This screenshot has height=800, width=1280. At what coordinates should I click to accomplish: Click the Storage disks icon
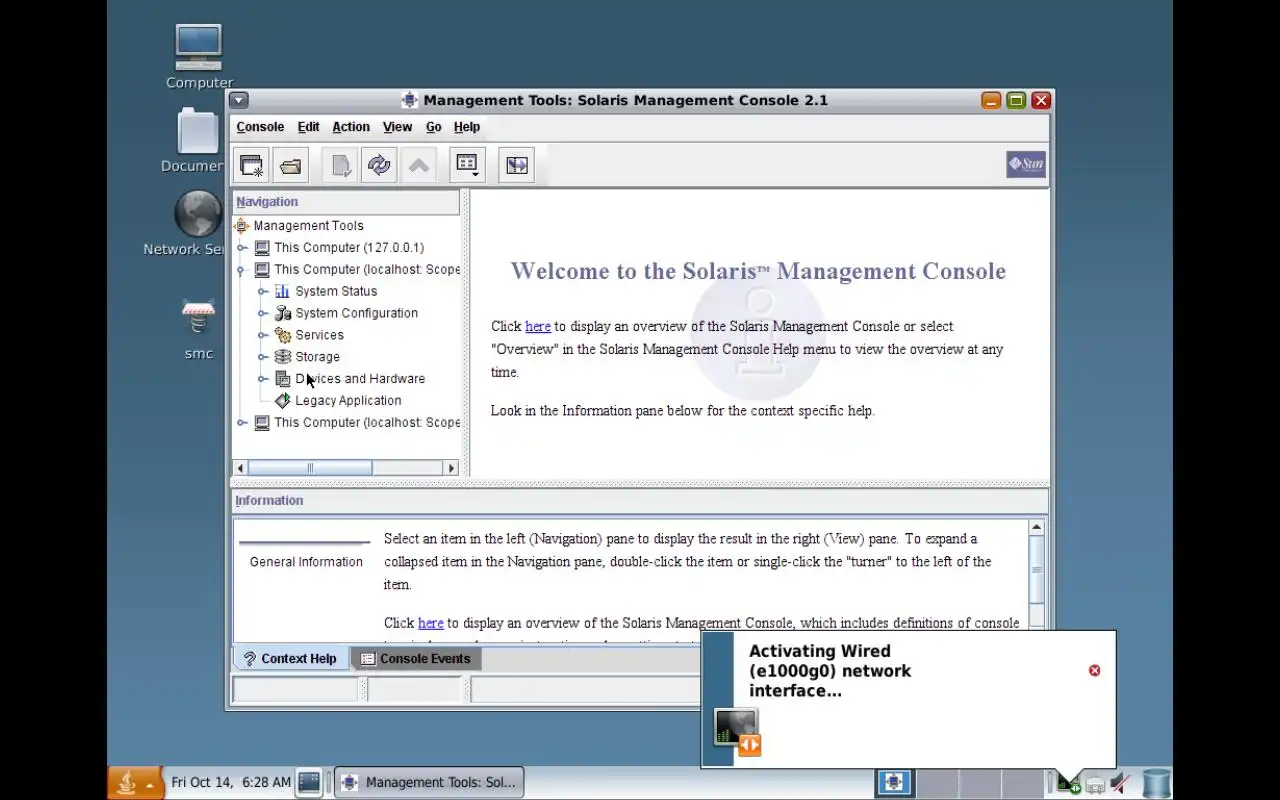click(282, 357)
